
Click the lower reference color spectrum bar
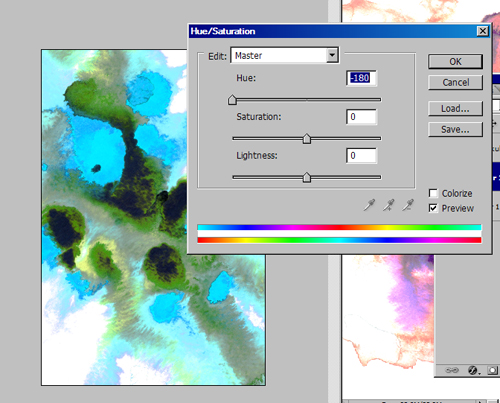pos(339,240)
